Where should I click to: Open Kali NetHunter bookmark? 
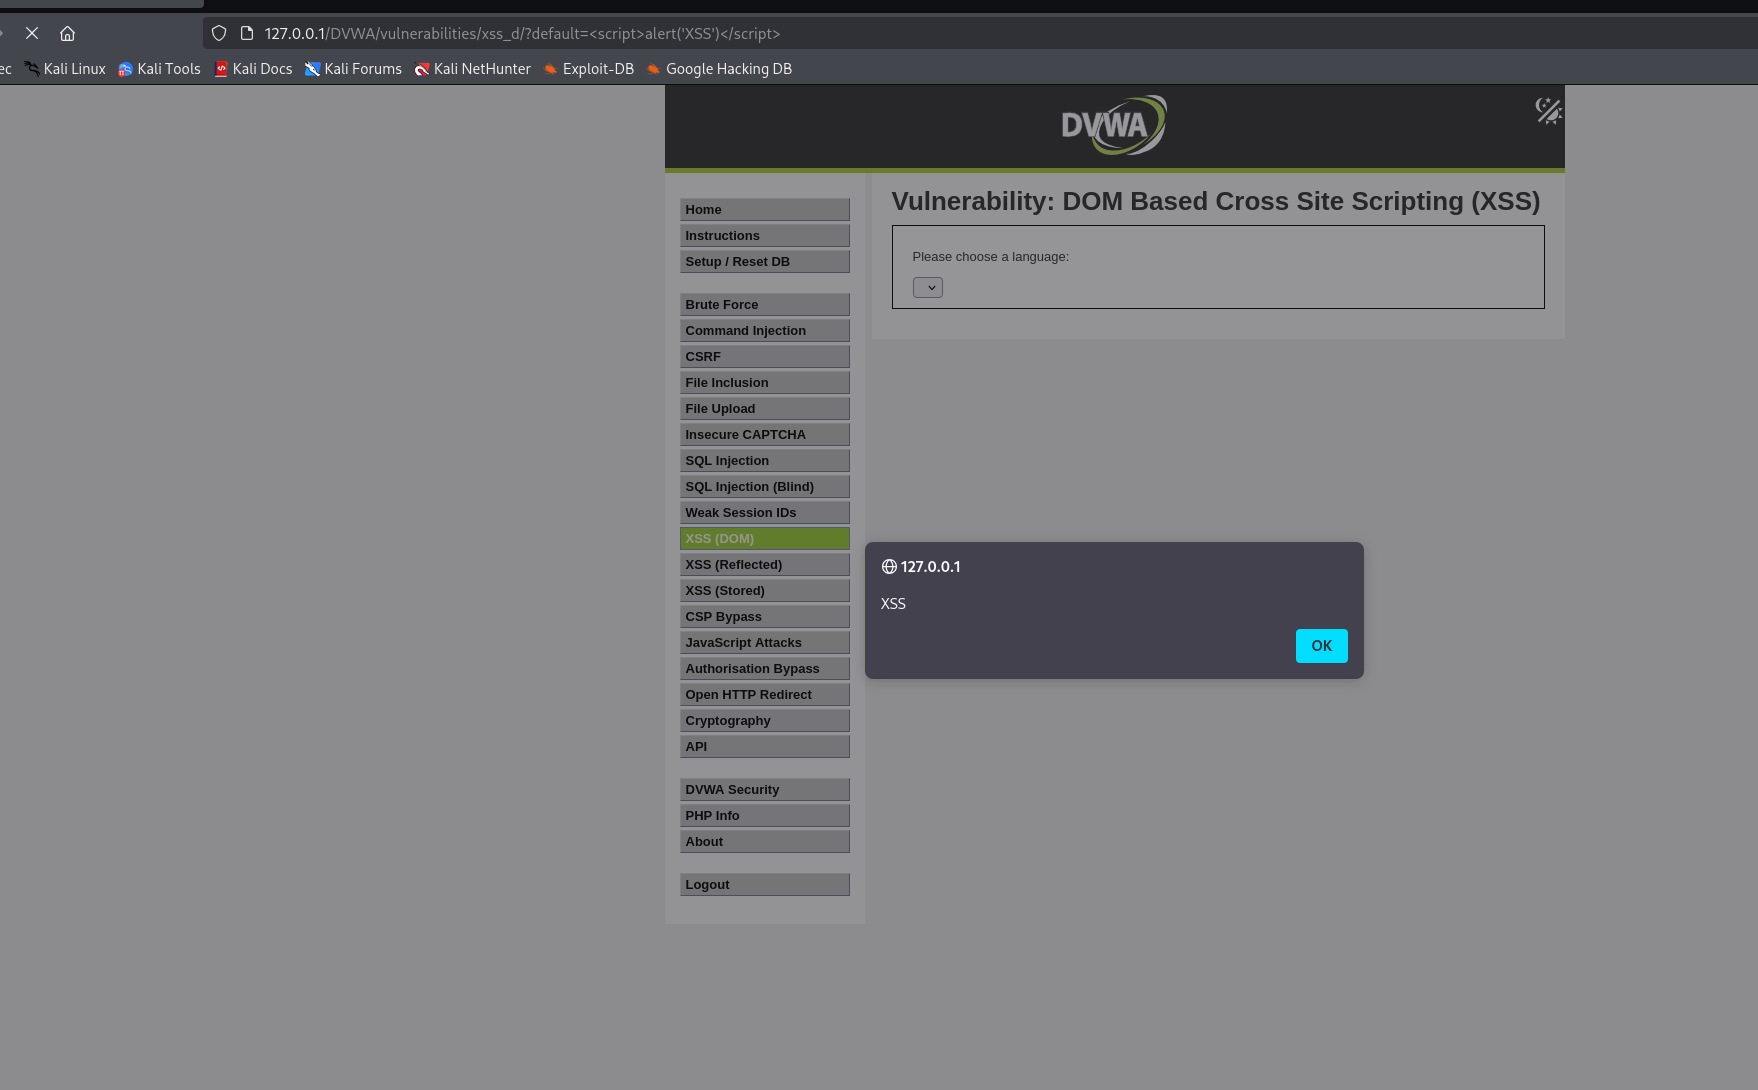click(x=472, y=69)
